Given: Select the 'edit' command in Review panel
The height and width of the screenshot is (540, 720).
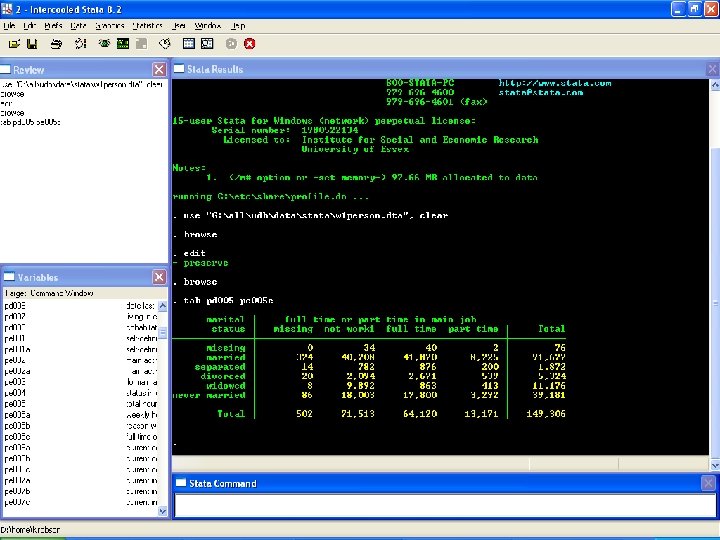Looking at the screenshot, I should 6,103.
